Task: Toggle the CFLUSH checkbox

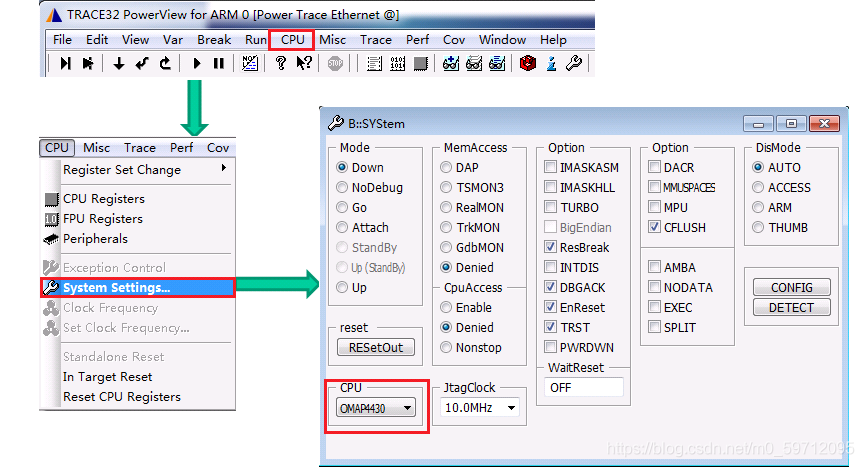Action: (654, 227)
